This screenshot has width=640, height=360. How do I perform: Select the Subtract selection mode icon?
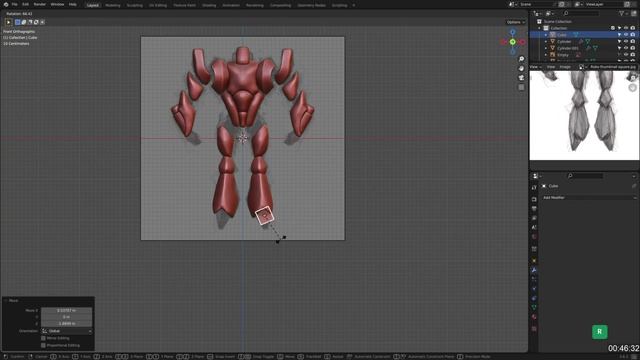click(x=30, y=22)
